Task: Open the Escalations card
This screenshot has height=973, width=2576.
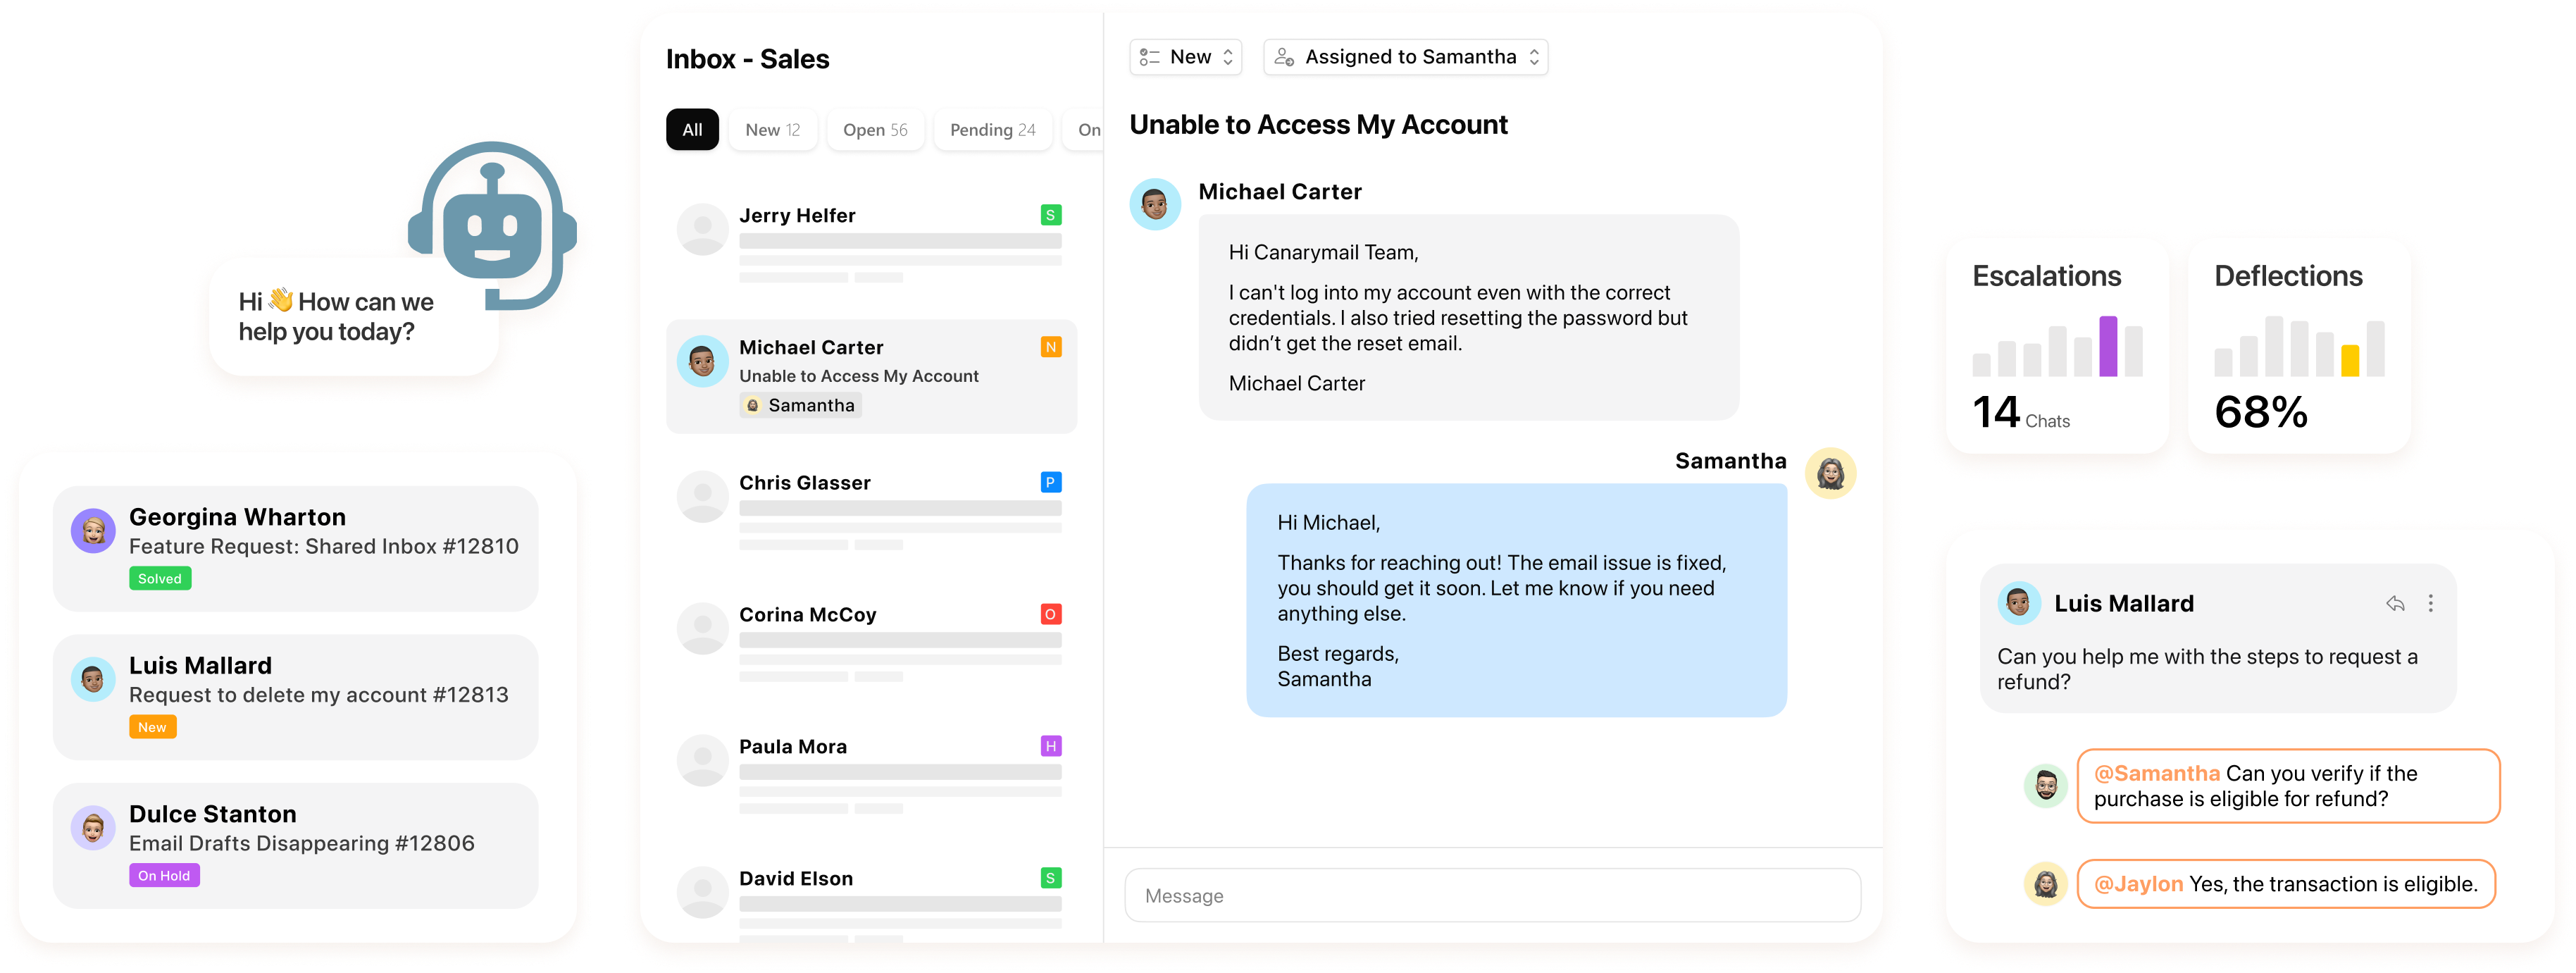Action: 2057,346
